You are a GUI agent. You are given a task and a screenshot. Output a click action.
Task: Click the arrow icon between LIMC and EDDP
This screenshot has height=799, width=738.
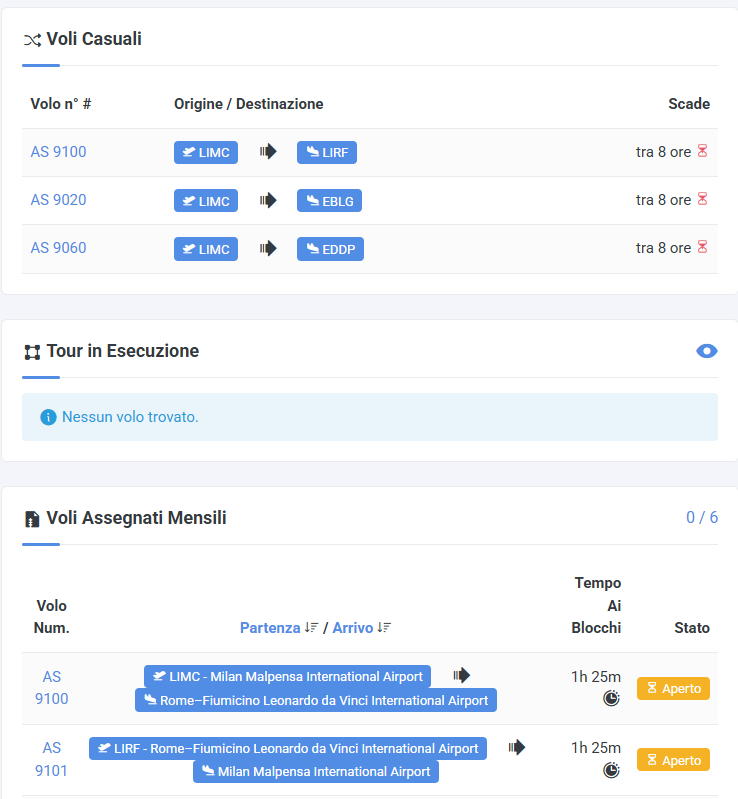pos(268,248)
